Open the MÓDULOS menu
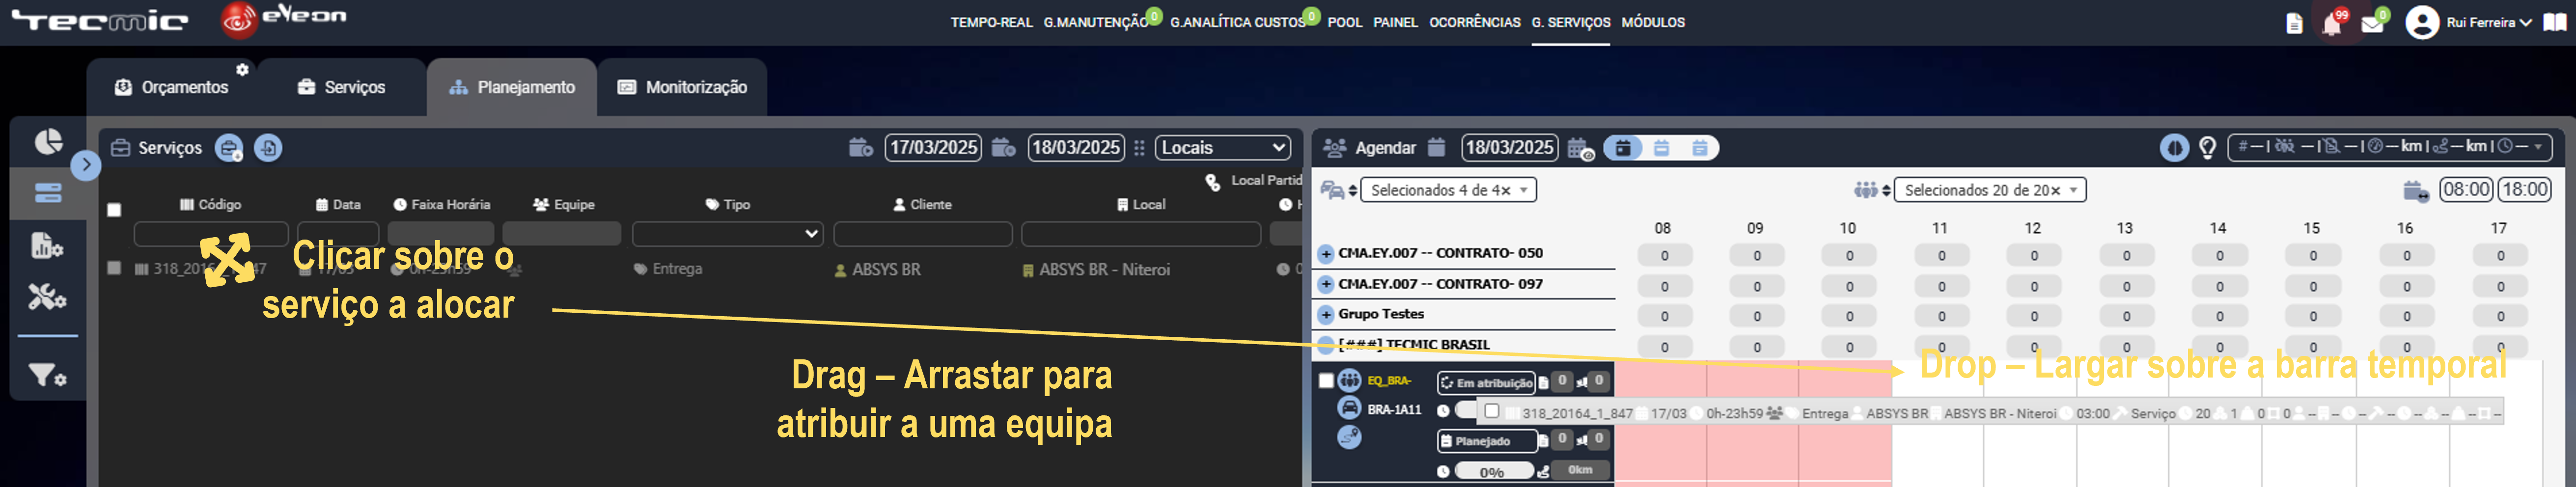Image resolution: width=2576 pixels, height=487 pixels. click(1653, 22)
